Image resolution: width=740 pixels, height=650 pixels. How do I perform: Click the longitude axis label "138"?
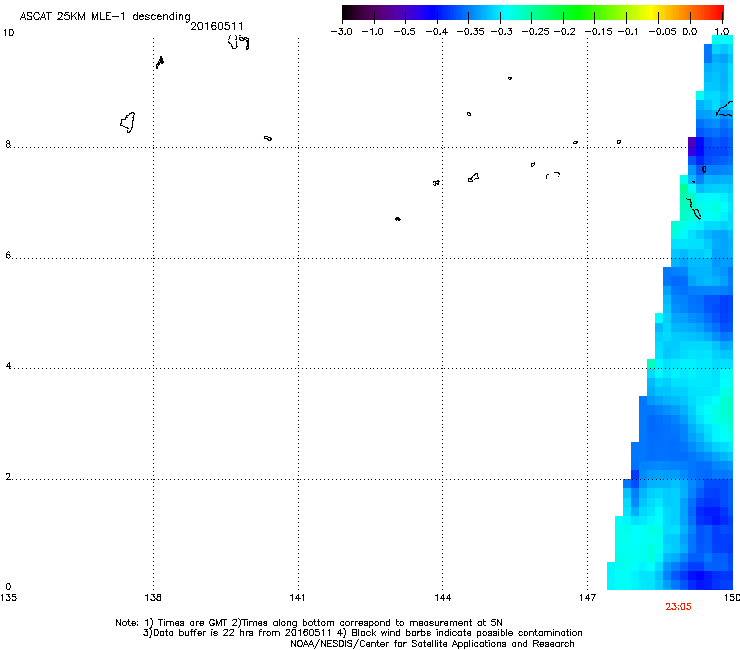coord(153,598)
